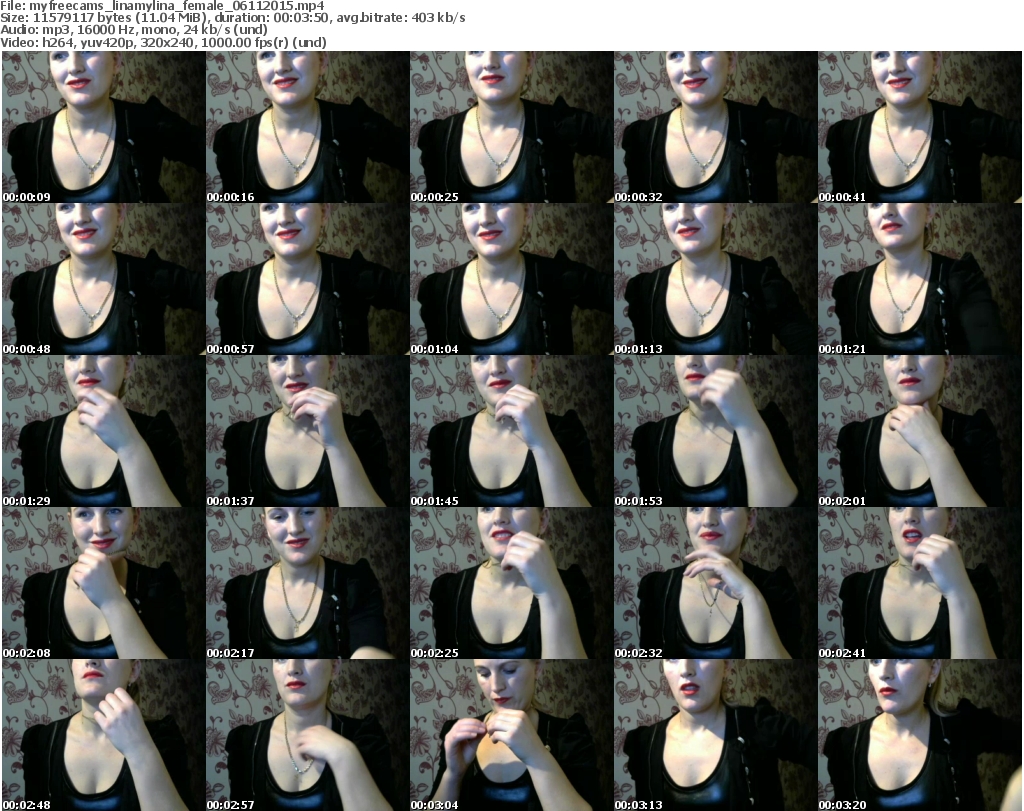
Task: Open the frame at timestamp 00:01:13
Action: pyautogui.click(x=716, y=279)
